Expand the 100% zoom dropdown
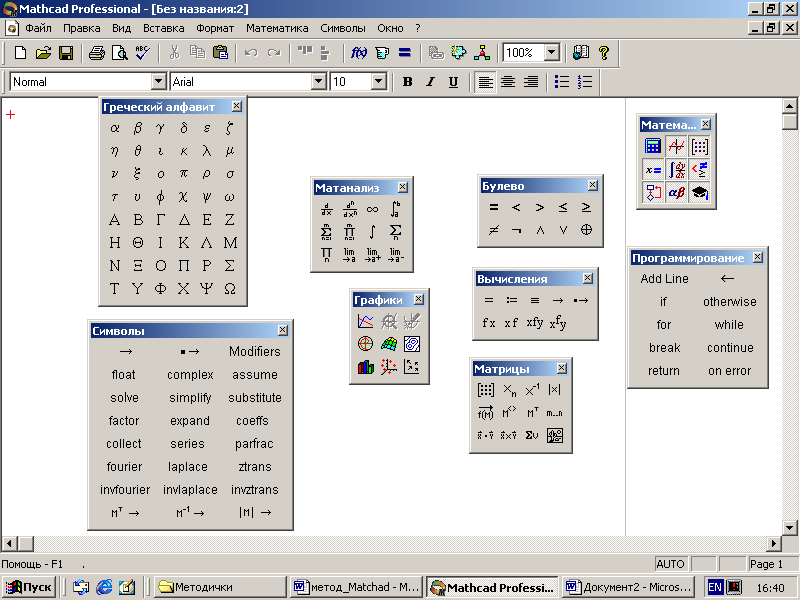The image size is (800, 600). [x=551, y=53]
